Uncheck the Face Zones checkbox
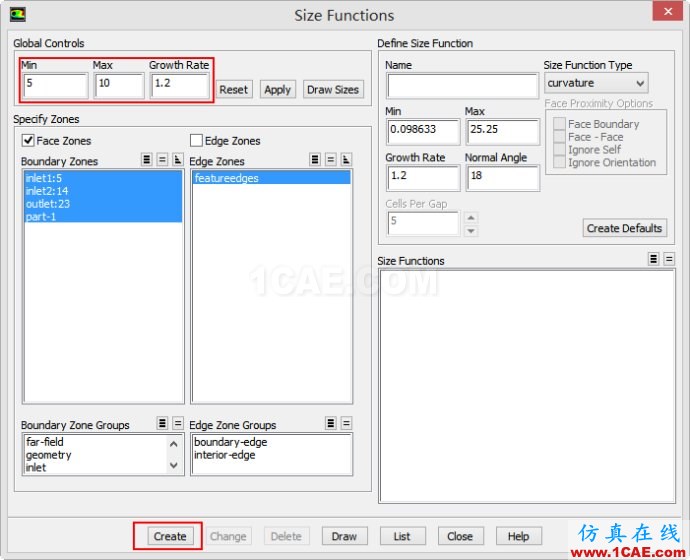 (28, 140)
